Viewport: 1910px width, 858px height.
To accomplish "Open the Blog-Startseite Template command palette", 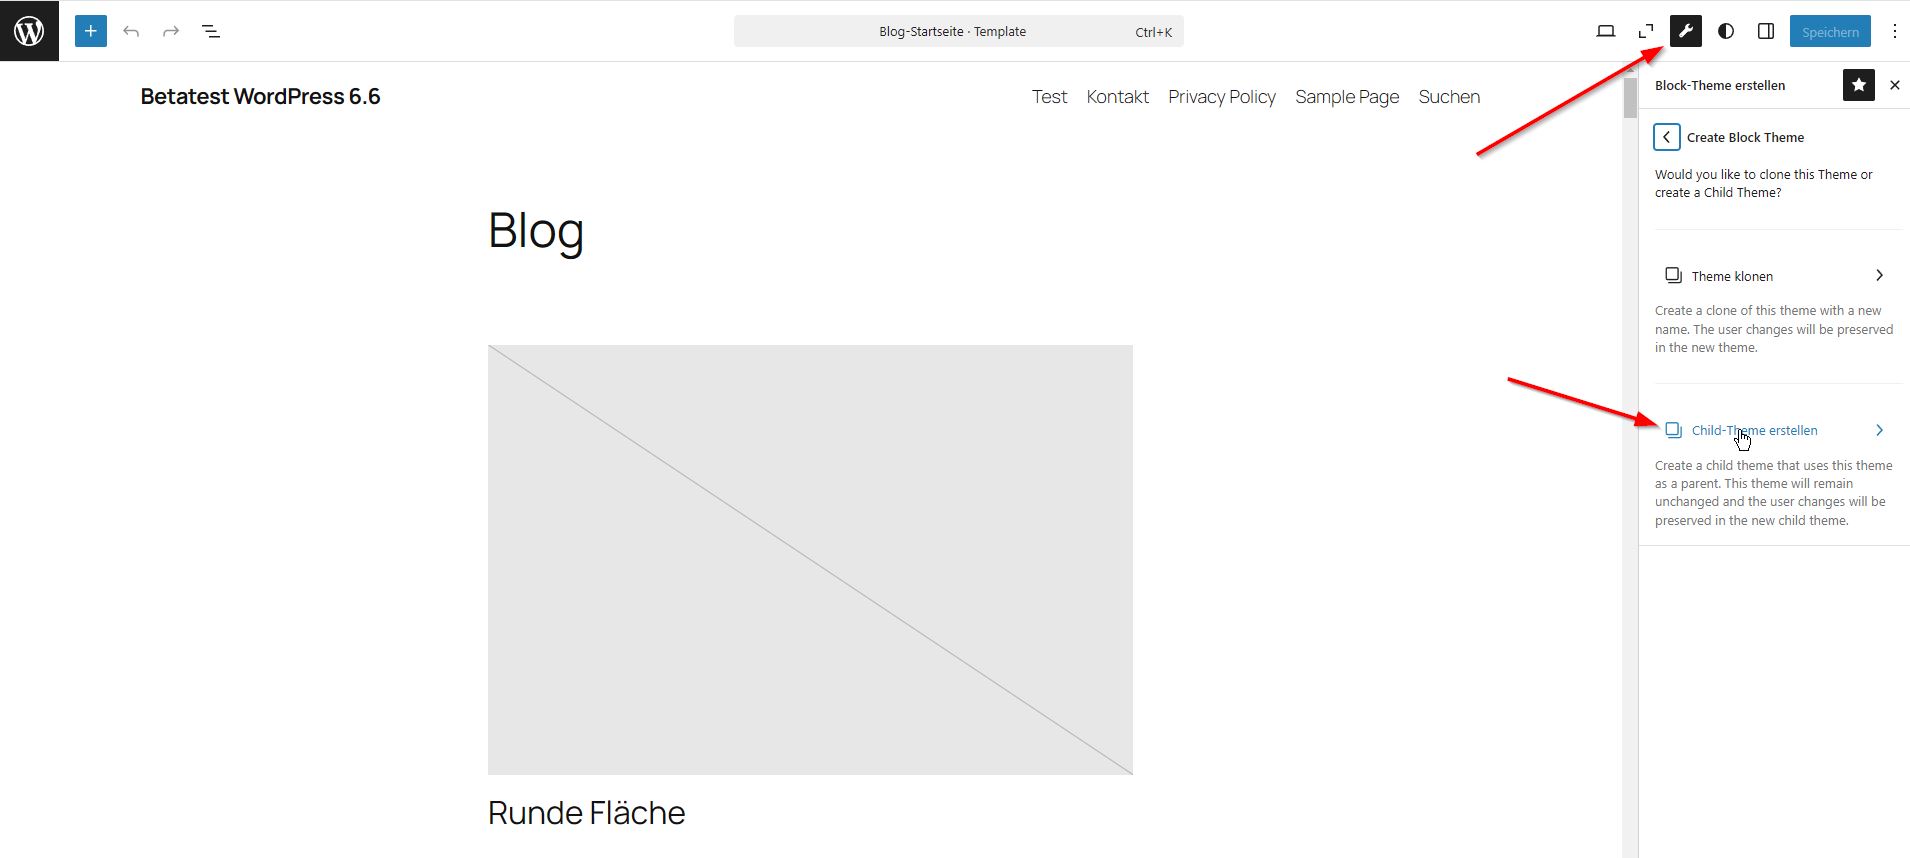I will pyautogui.click(x=958, y=31).
